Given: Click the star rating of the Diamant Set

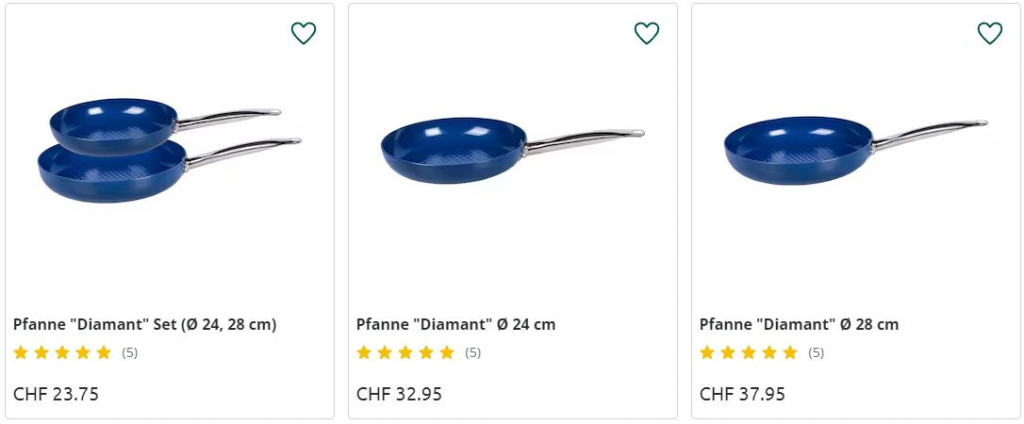Looking at the screenshot, I should (x=62, y=352).
